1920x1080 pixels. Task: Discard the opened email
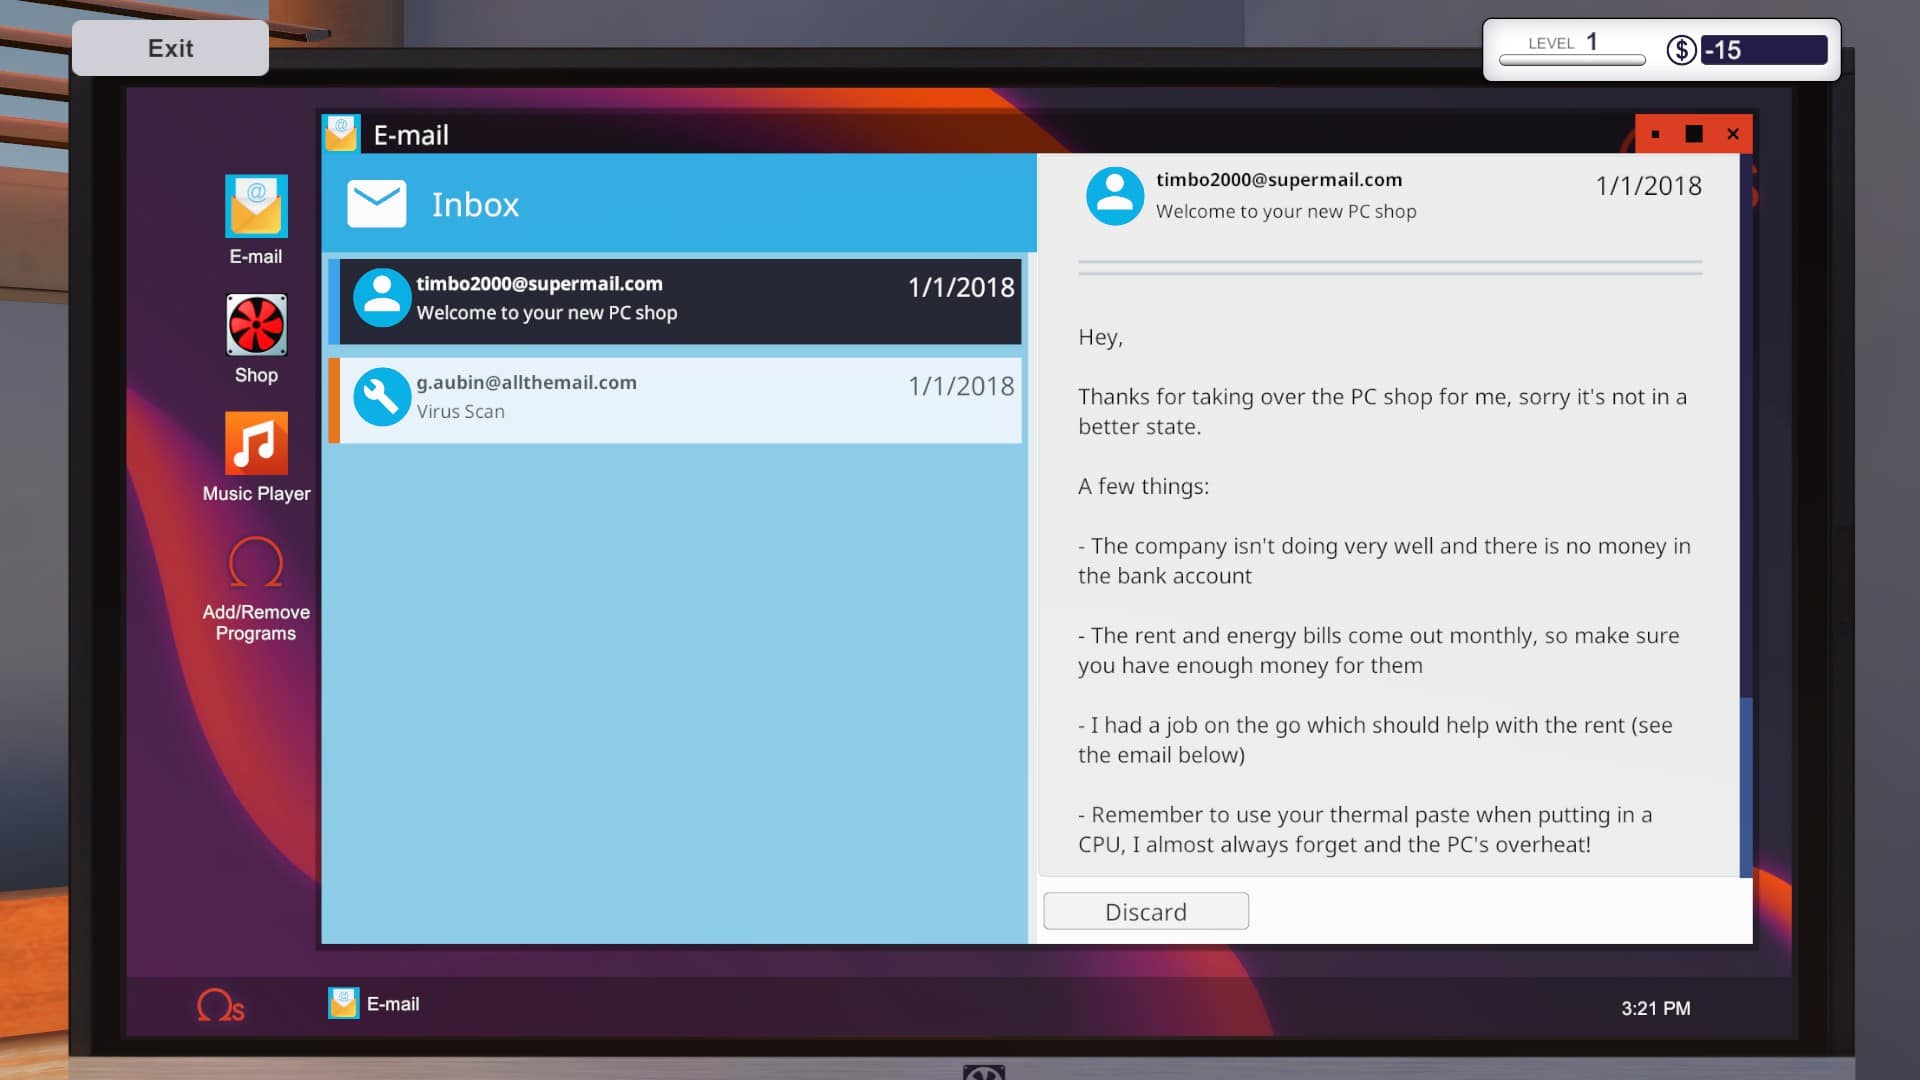(x=1146, y=911)
